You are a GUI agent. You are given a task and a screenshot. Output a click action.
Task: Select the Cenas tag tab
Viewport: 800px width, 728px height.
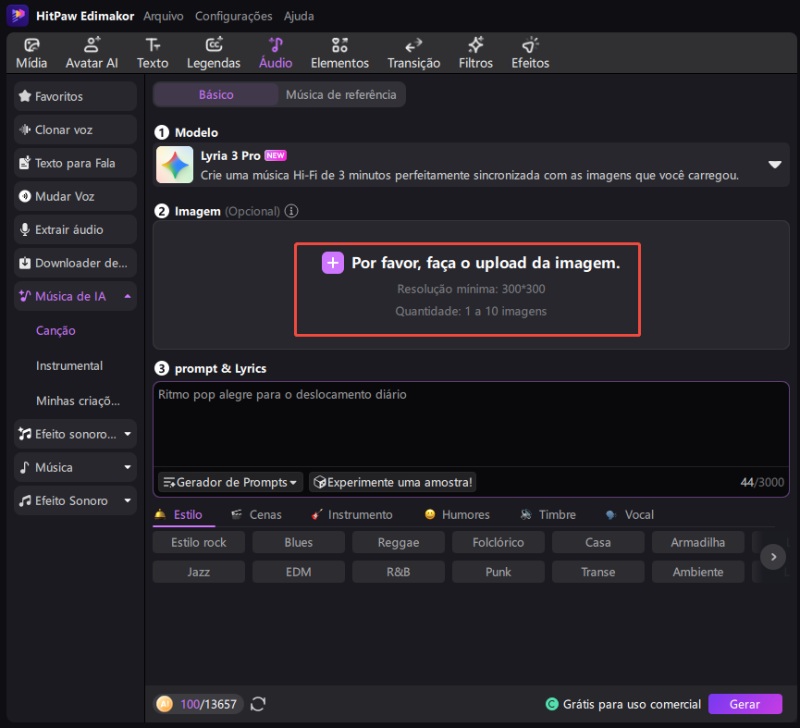tap(257, 515)
